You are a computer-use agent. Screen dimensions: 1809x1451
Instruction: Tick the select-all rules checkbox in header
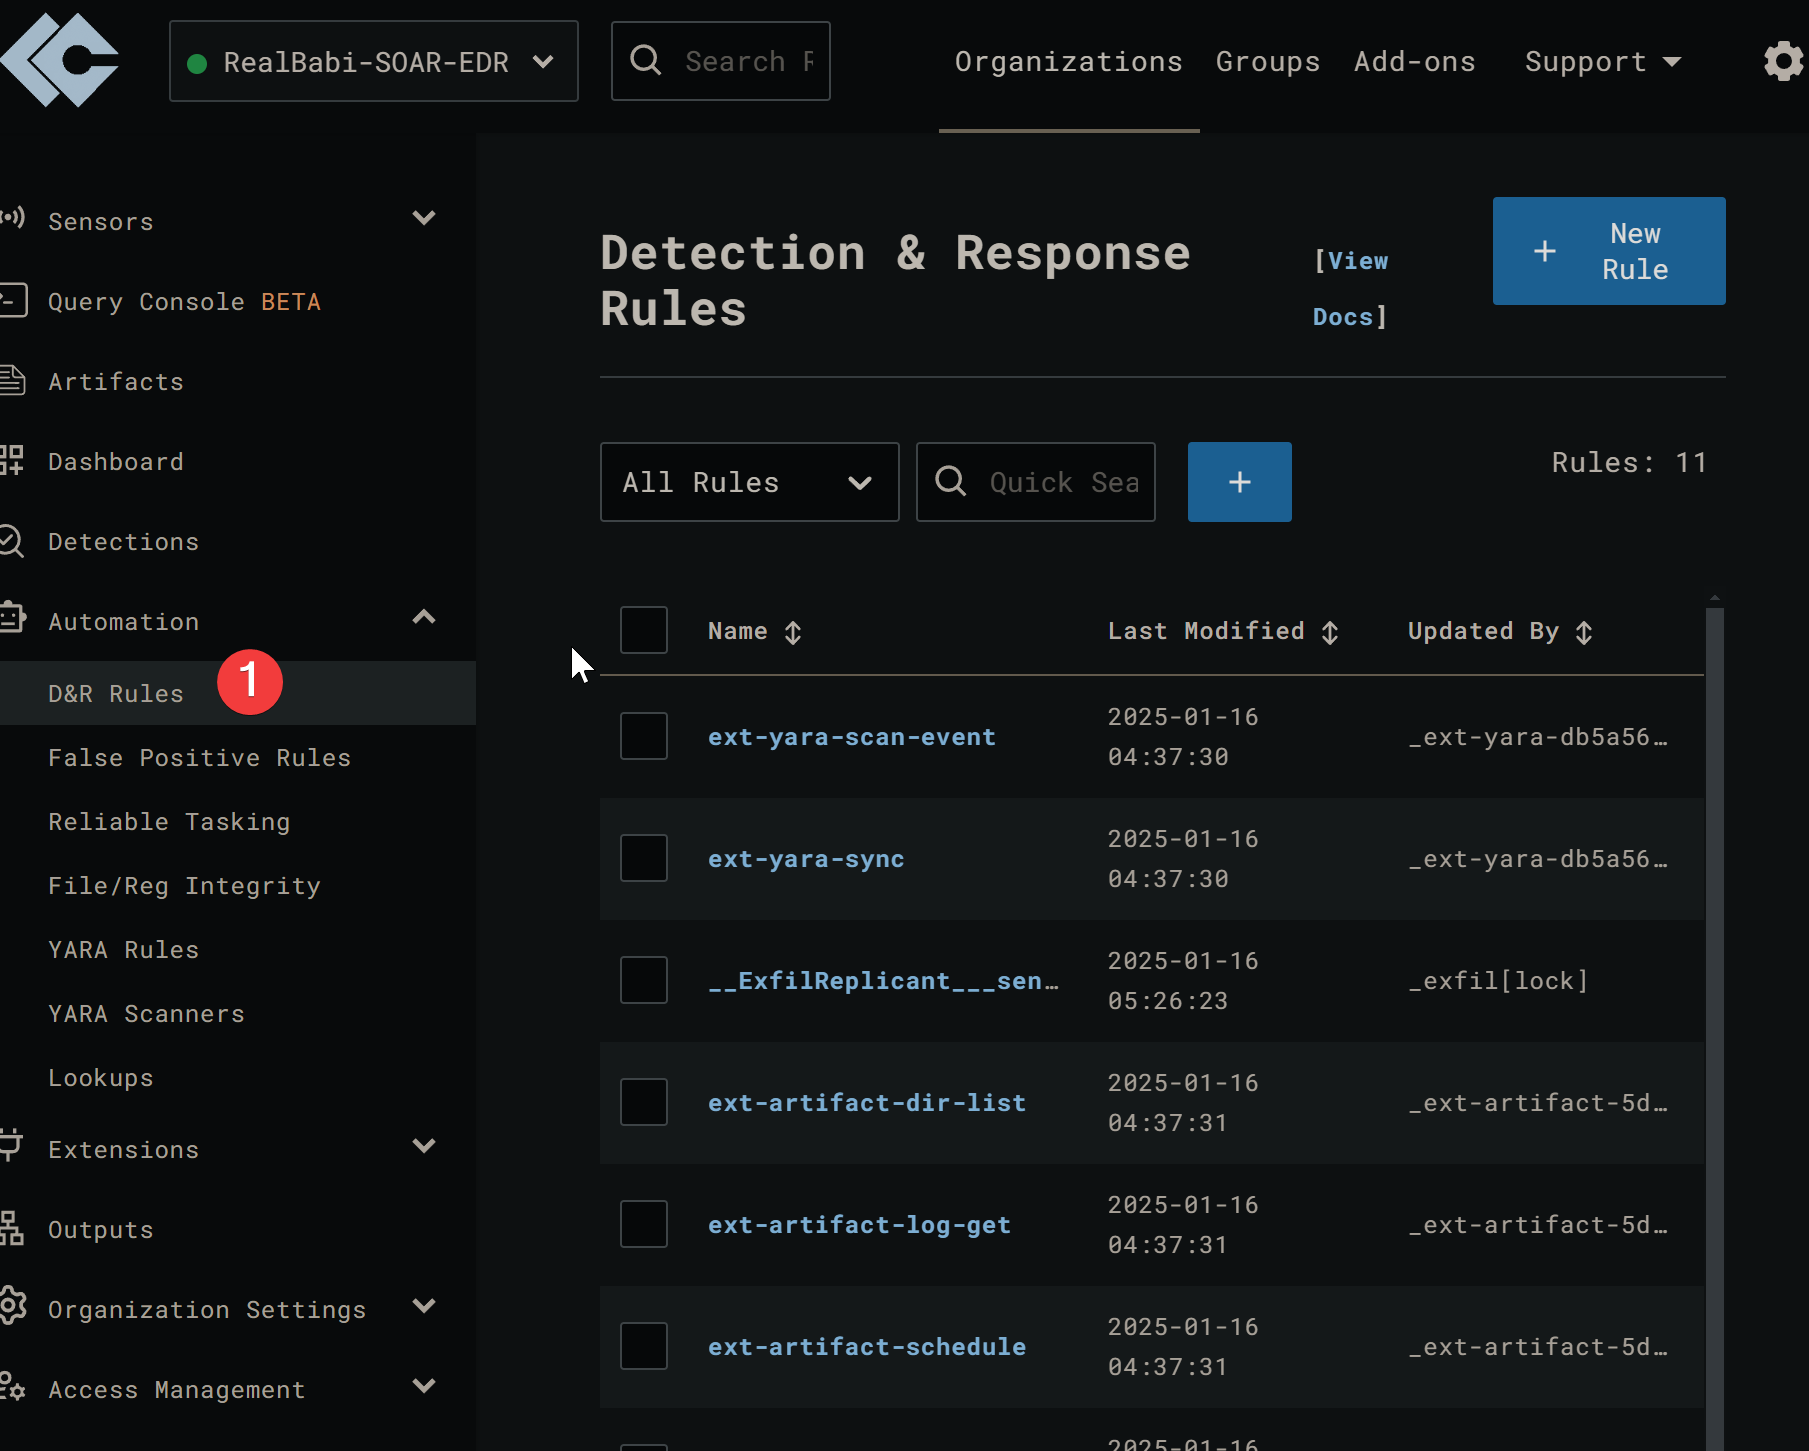[644, 630]
